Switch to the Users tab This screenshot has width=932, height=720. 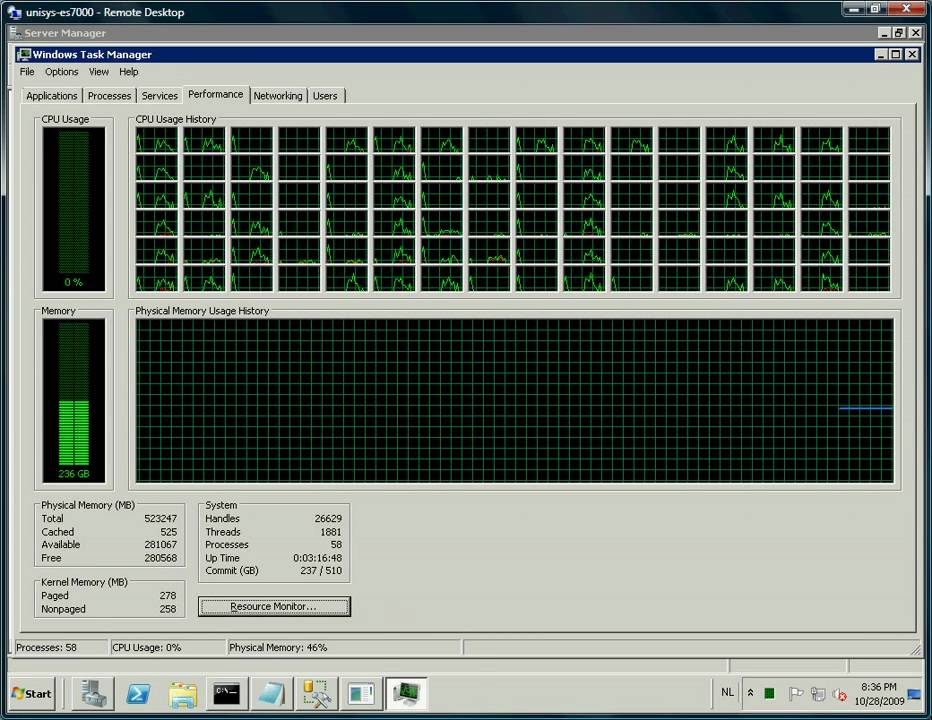pyautogui.click(x=325, y=96)
